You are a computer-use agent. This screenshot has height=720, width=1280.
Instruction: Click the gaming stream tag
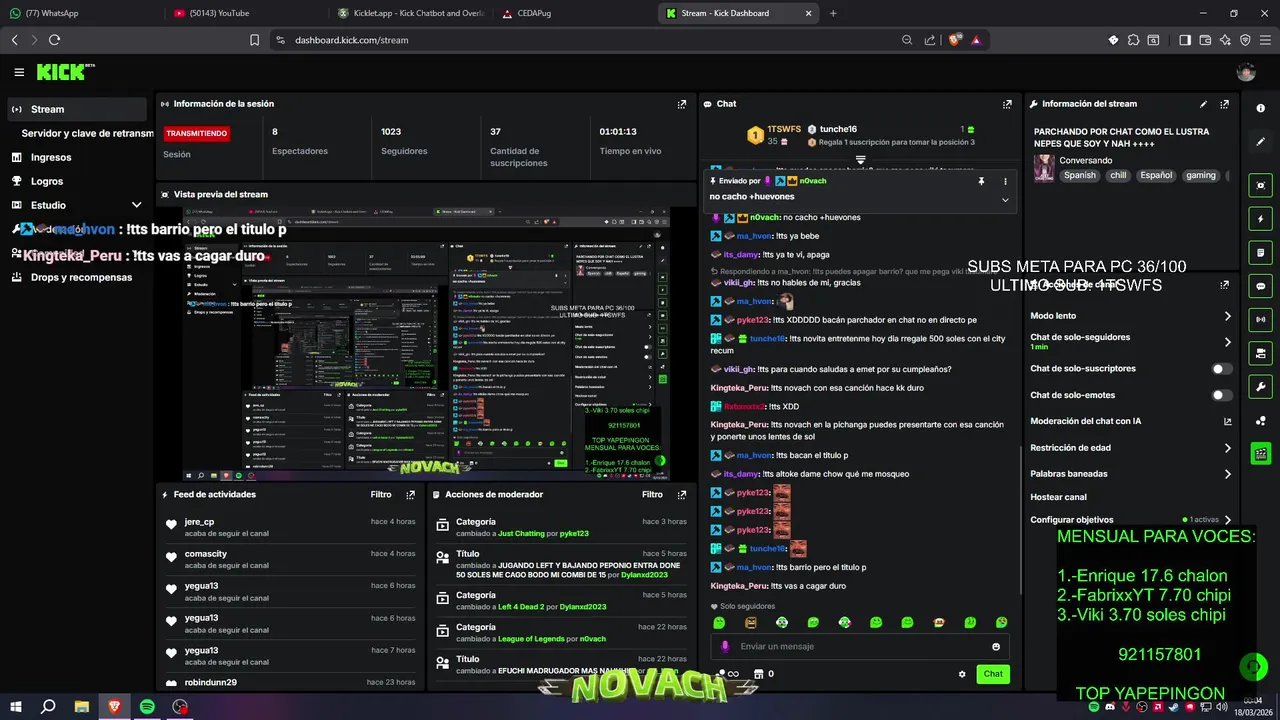pyautogui.click(x=1200, y=175)
